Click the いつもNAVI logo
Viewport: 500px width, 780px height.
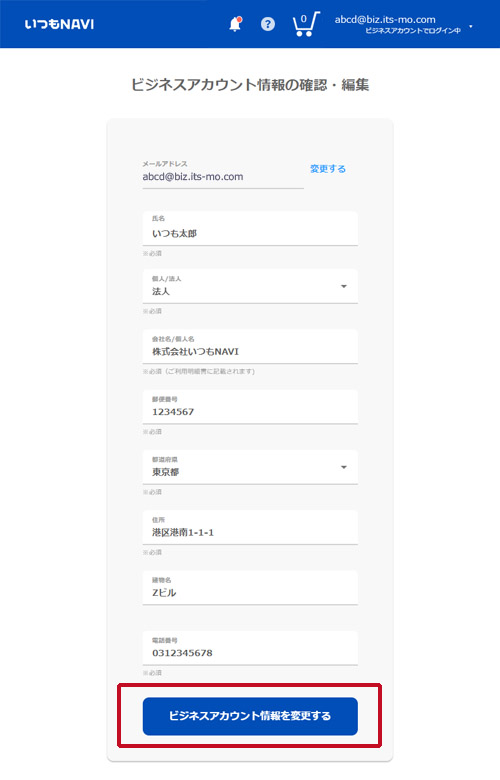[59, 24]
